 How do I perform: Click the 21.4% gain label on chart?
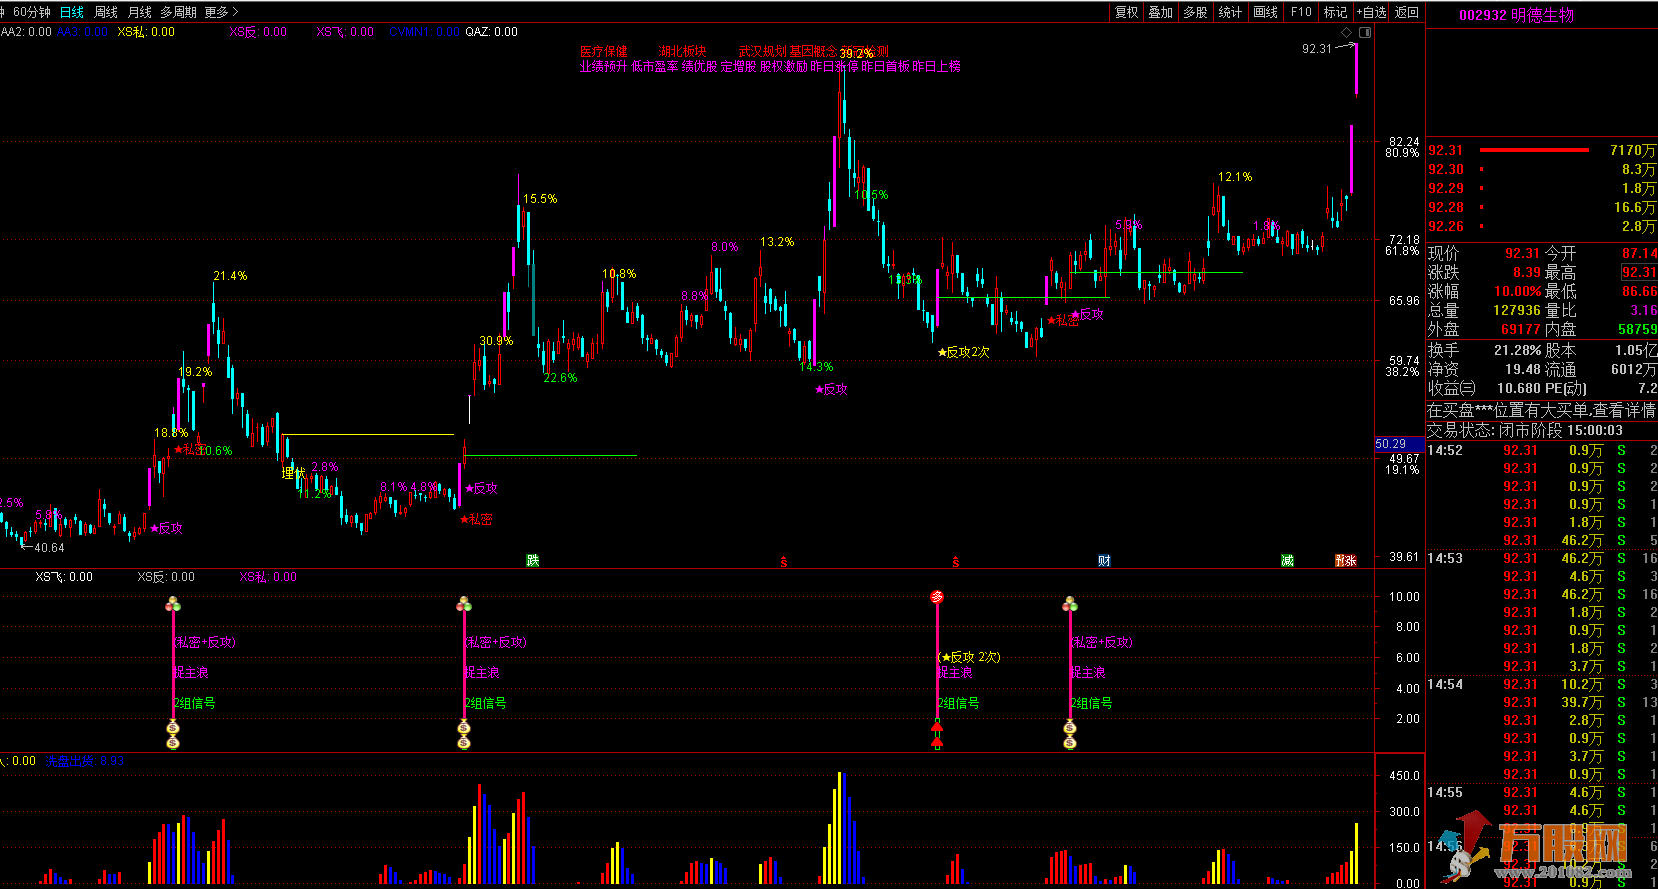point(230,276)
